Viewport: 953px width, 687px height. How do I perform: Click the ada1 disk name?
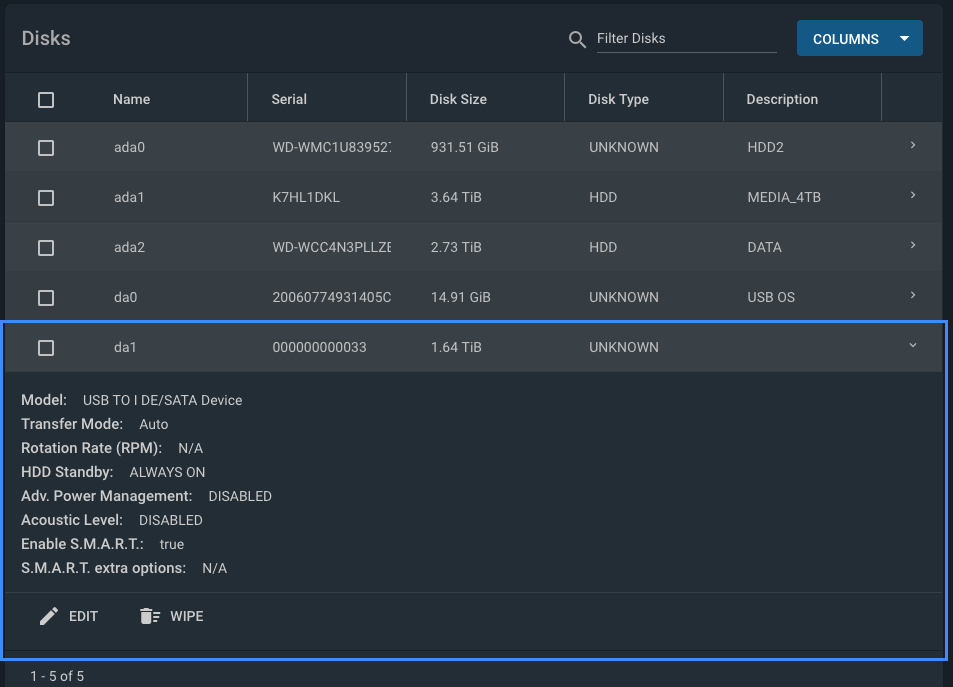[129, 197]
